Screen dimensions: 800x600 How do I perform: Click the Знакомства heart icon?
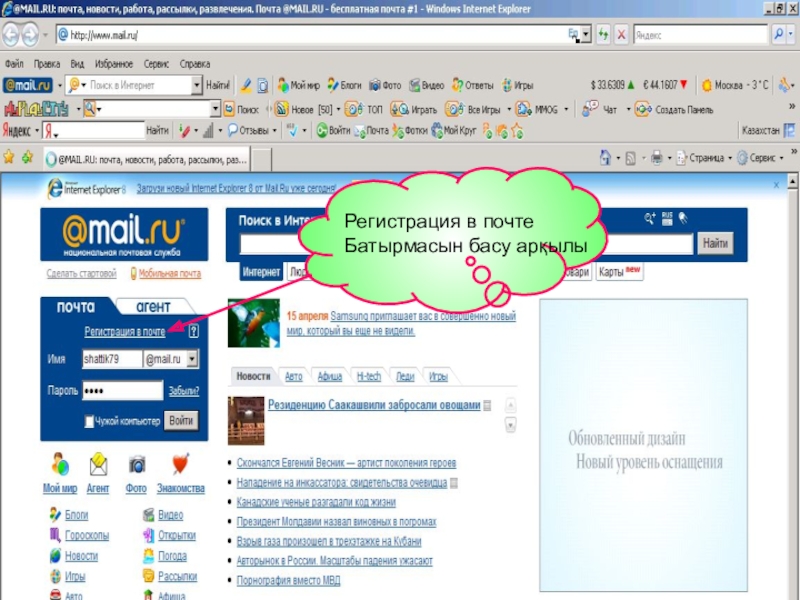pos(181,464)
